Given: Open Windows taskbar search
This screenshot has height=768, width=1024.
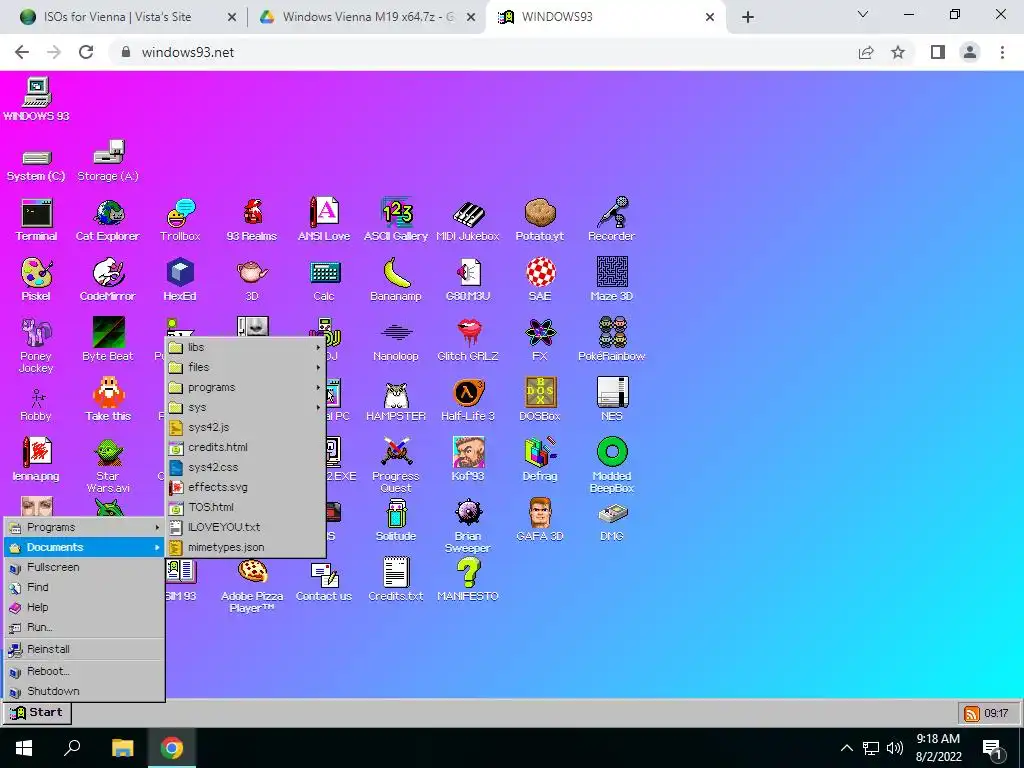Looking at the screenshot, I should tap(72, 748).
